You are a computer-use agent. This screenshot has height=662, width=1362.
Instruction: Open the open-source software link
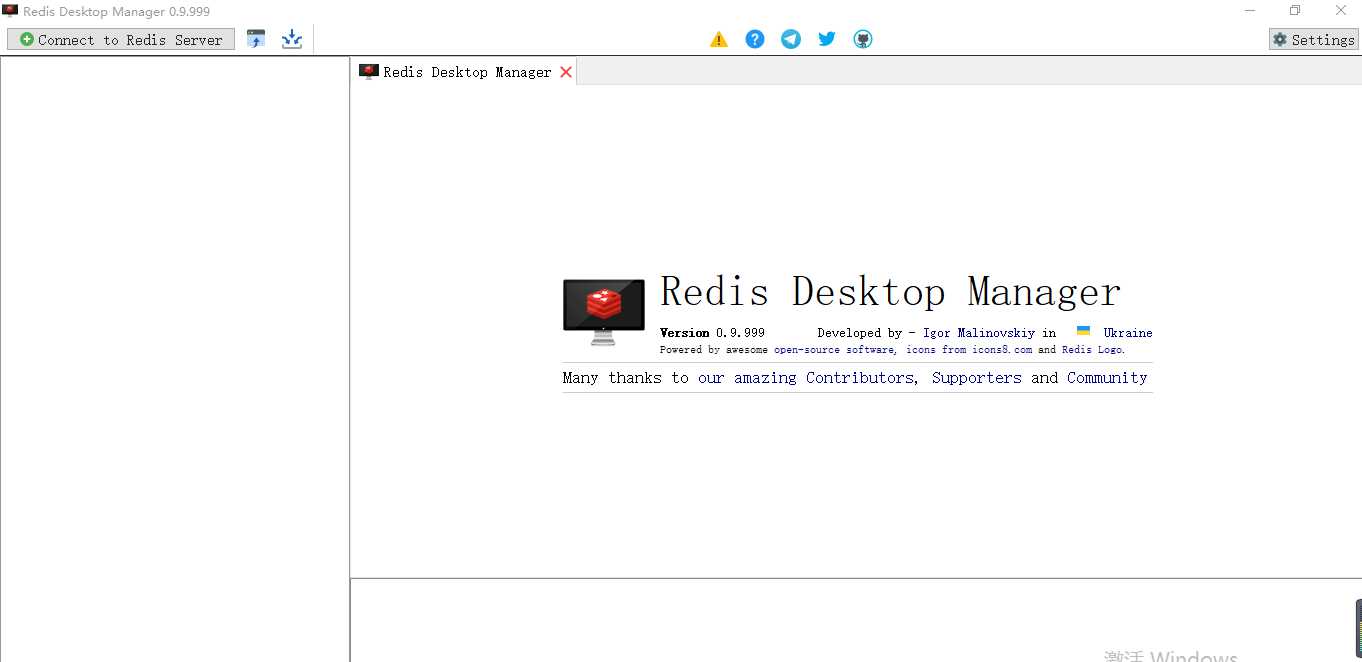(x=836, y=350)
